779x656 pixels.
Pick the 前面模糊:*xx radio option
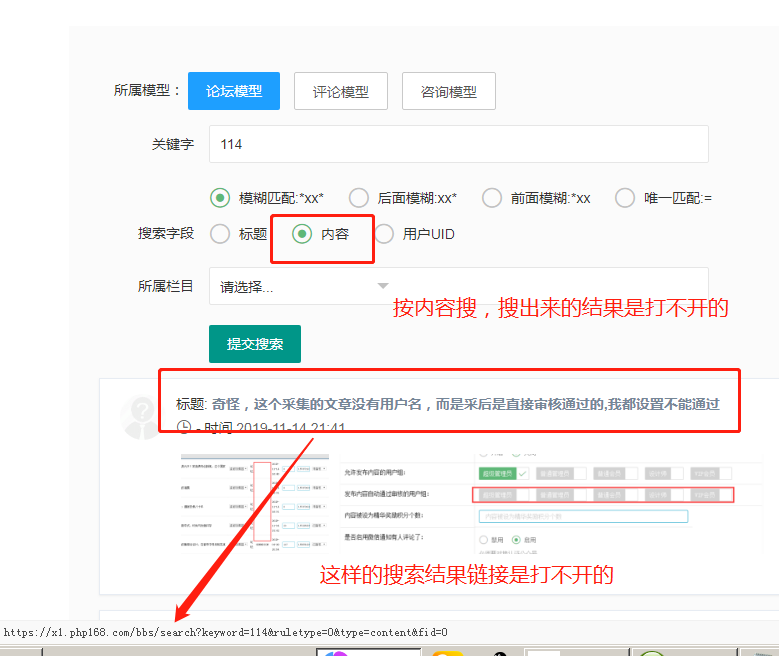tap(491, 198)
